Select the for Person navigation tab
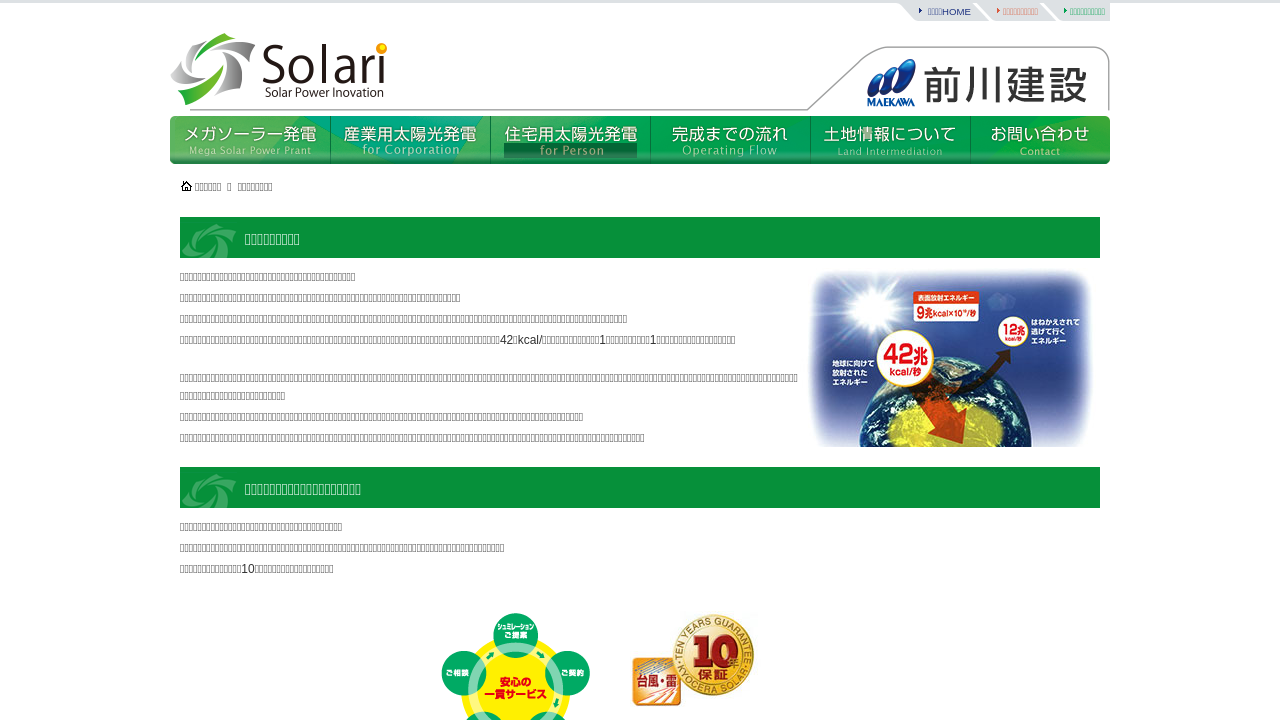The height and width of the screenshot is (720, 1280). pos(570,140)
